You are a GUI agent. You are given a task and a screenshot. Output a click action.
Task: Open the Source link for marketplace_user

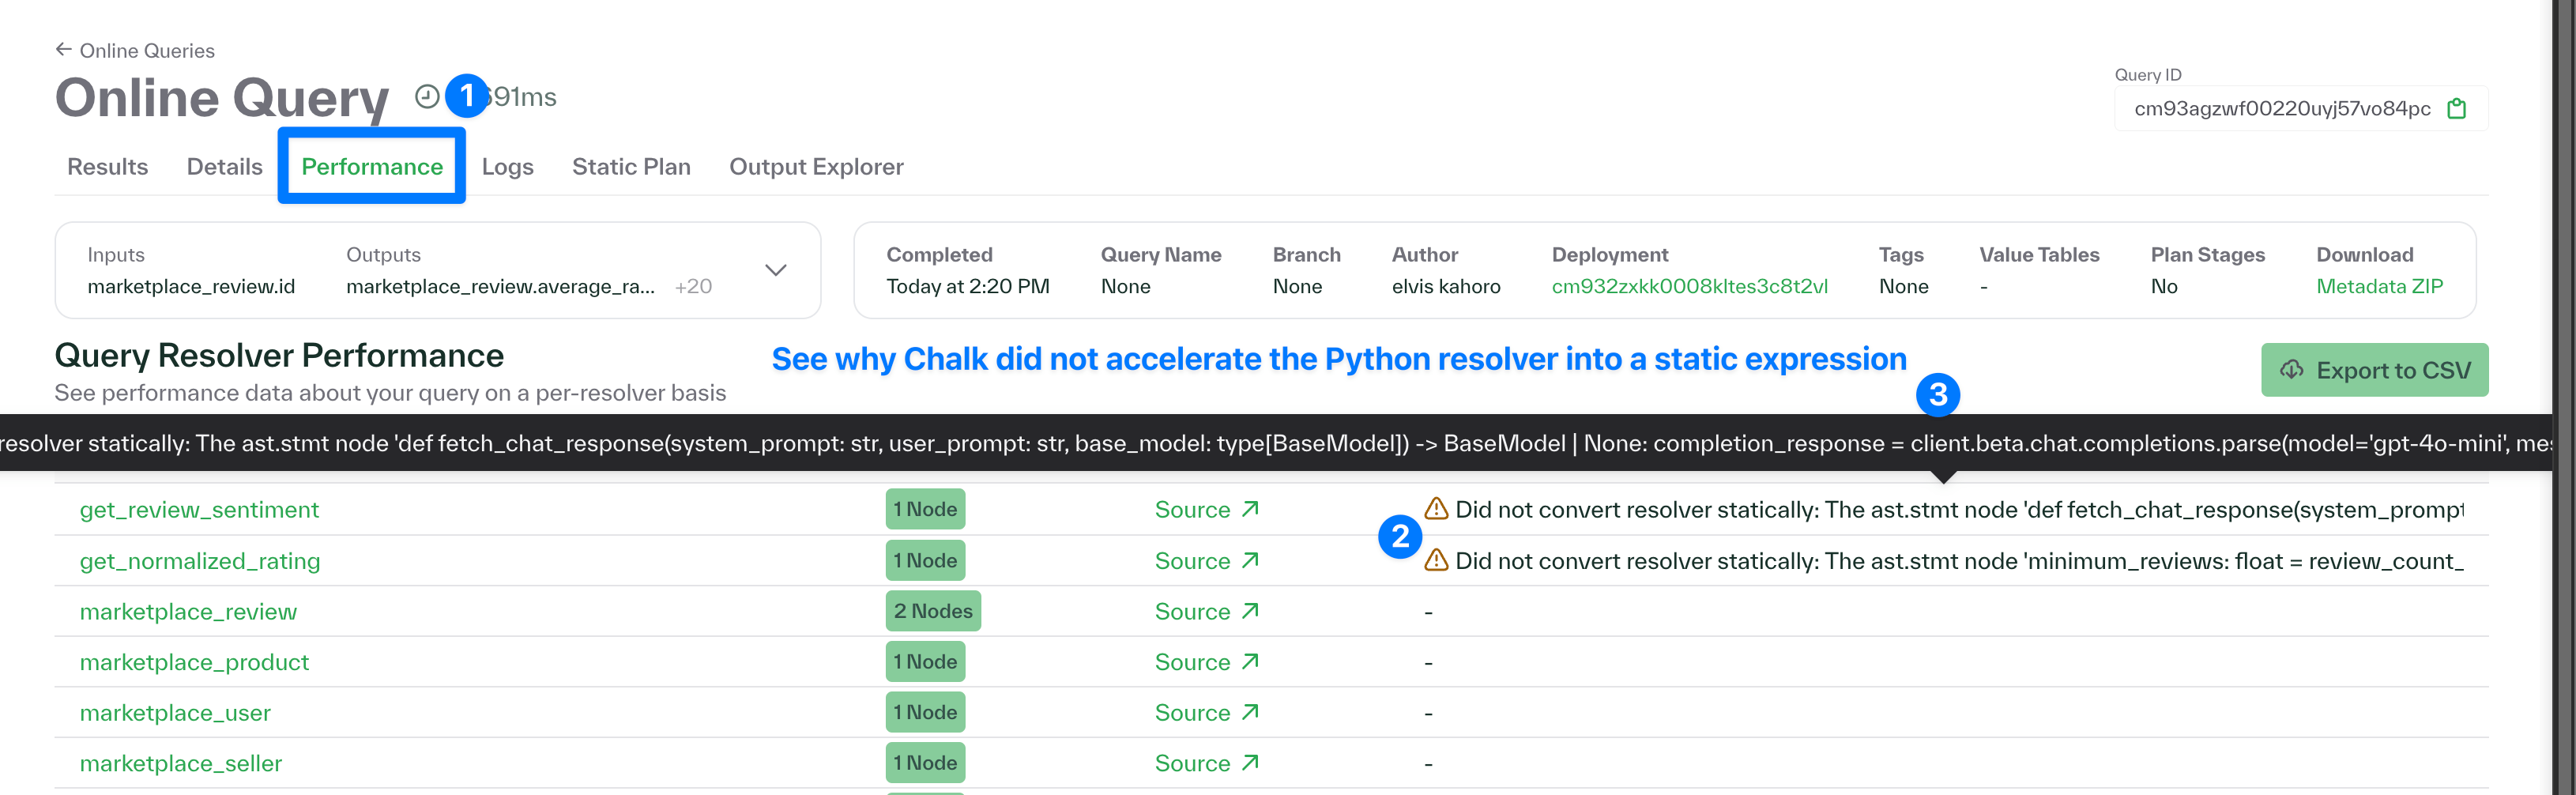click(1206, 712)
